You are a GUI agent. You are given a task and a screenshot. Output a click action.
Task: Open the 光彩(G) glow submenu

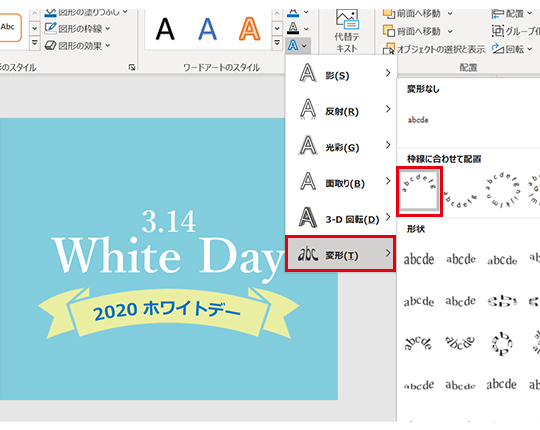pyautogui.click(x=341, y=146)
